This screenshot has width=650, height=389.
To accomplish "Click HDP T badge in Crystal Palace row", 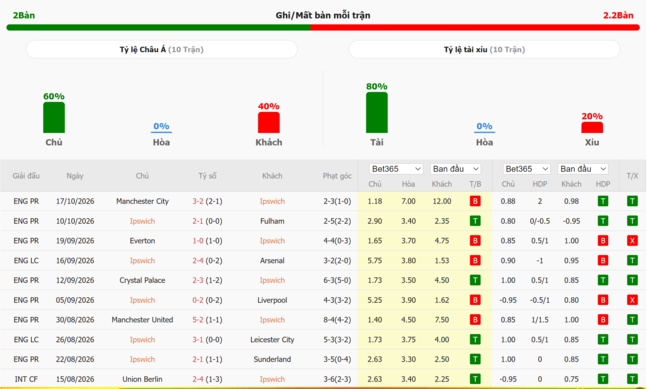I will pos(603,280).
